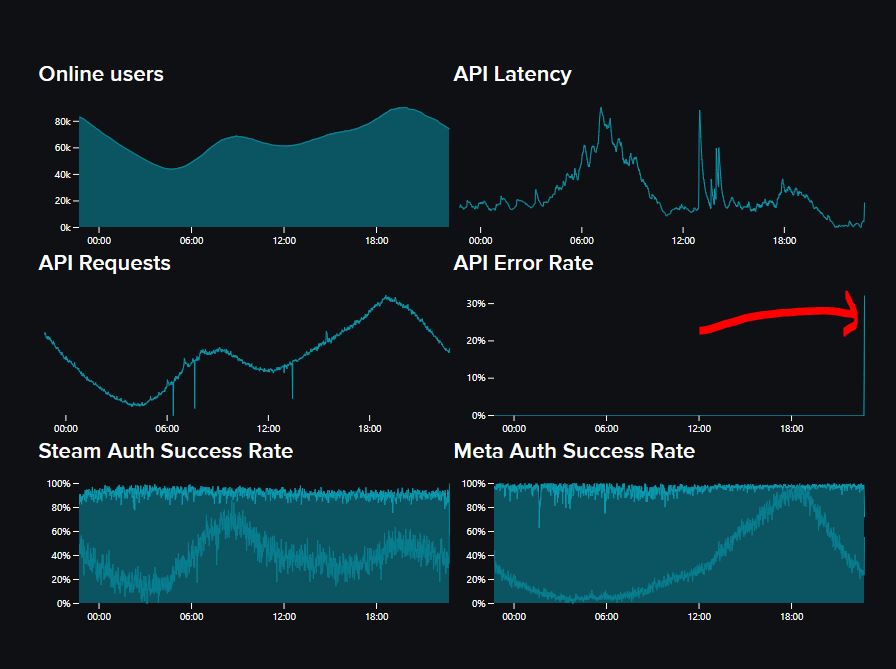Select 0% label on Steam Auth axis

(63, 604)
